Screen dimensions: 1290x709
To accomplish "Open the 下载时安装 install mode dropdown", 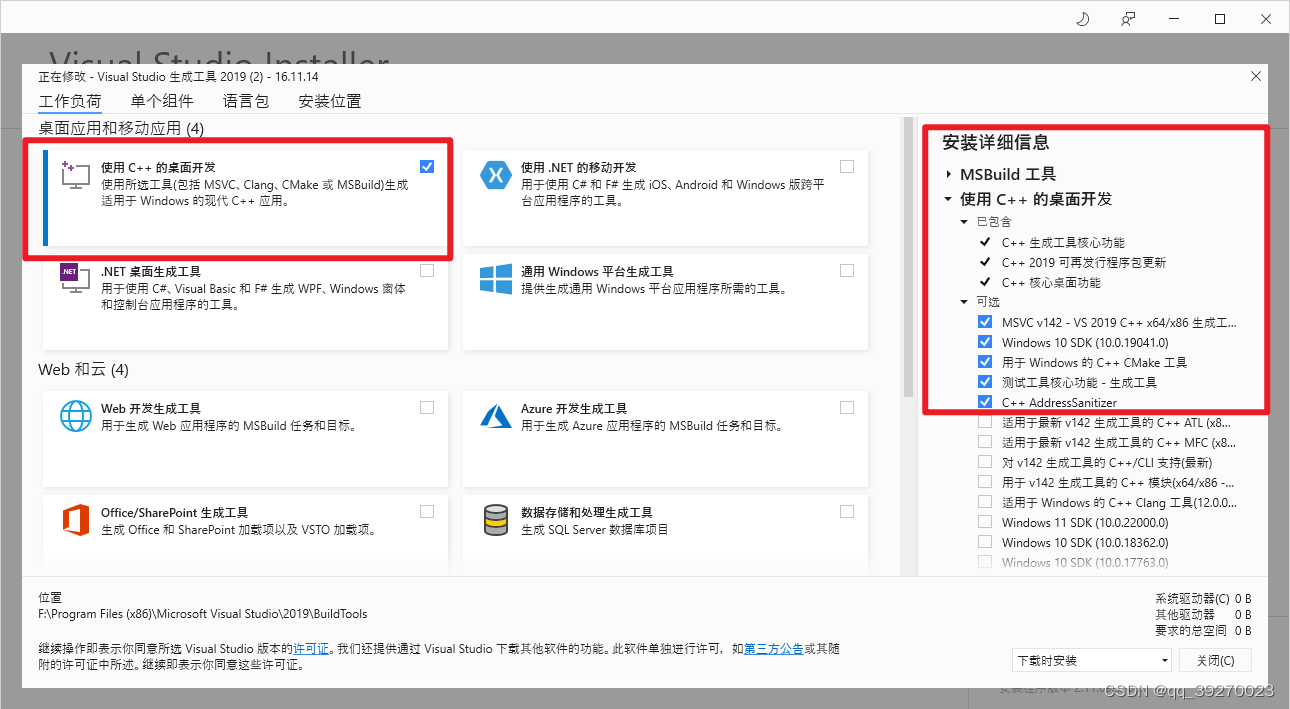I will [x=1092, y=661].
